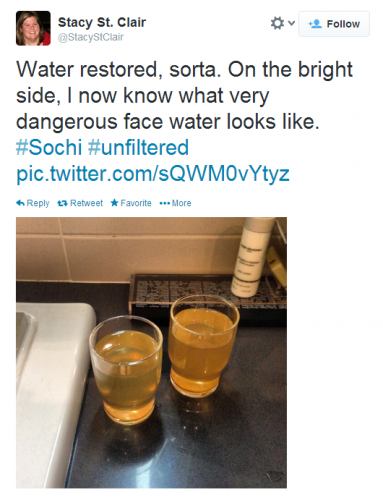Expand the chevron beside the gear
The height and width of the screenshot is (500, 383).
[291, 23]
